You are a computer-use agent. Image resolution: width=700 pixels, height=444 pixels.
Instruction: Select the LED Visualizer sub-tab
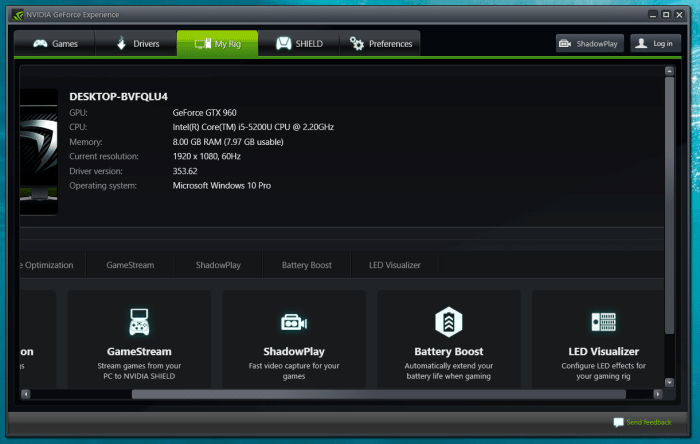(395, 265)
